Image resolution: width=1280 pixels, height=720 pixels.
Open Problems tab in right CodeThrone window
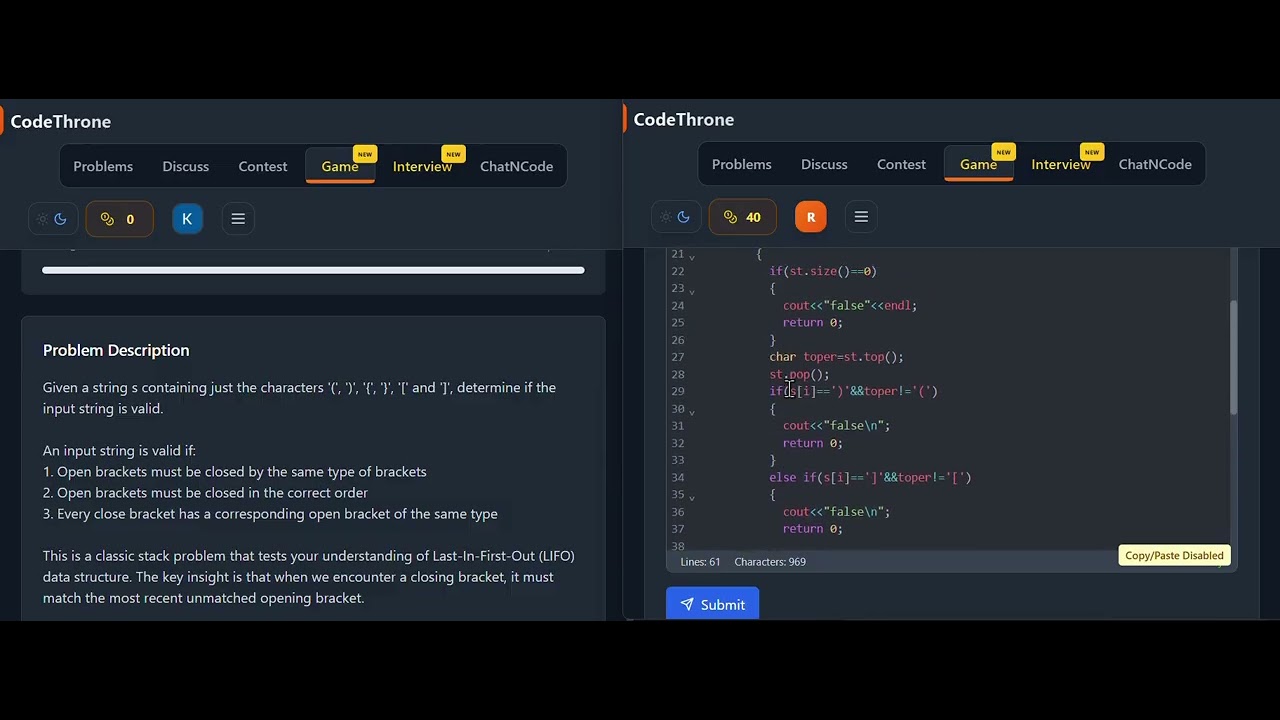(x=742, y=164)
